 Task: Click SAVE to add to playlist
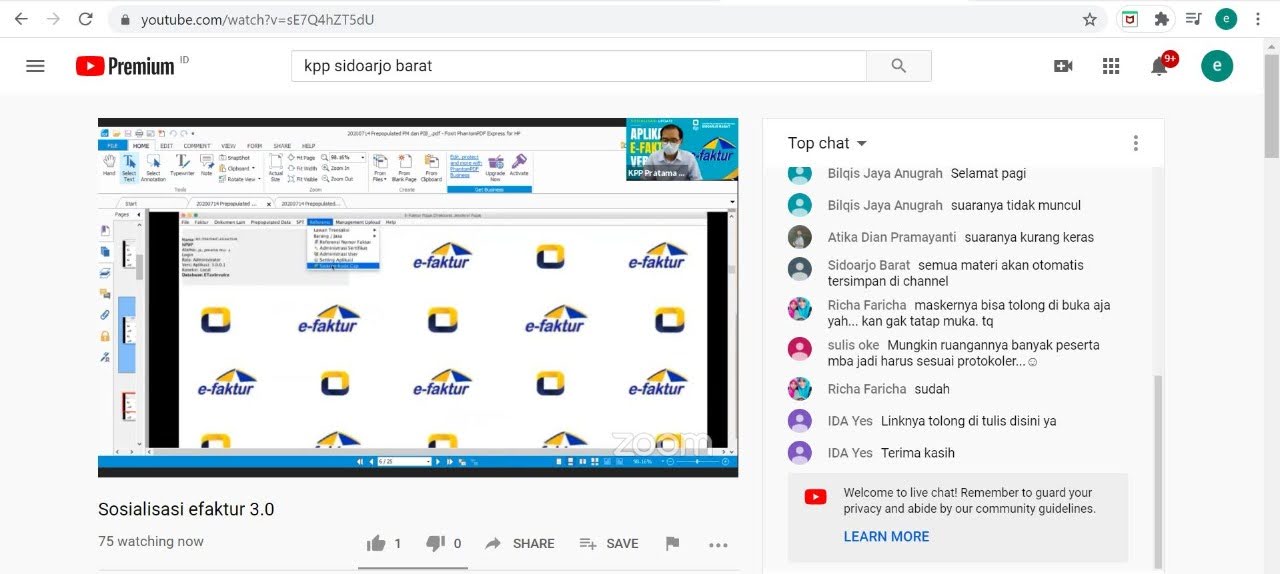609,543
